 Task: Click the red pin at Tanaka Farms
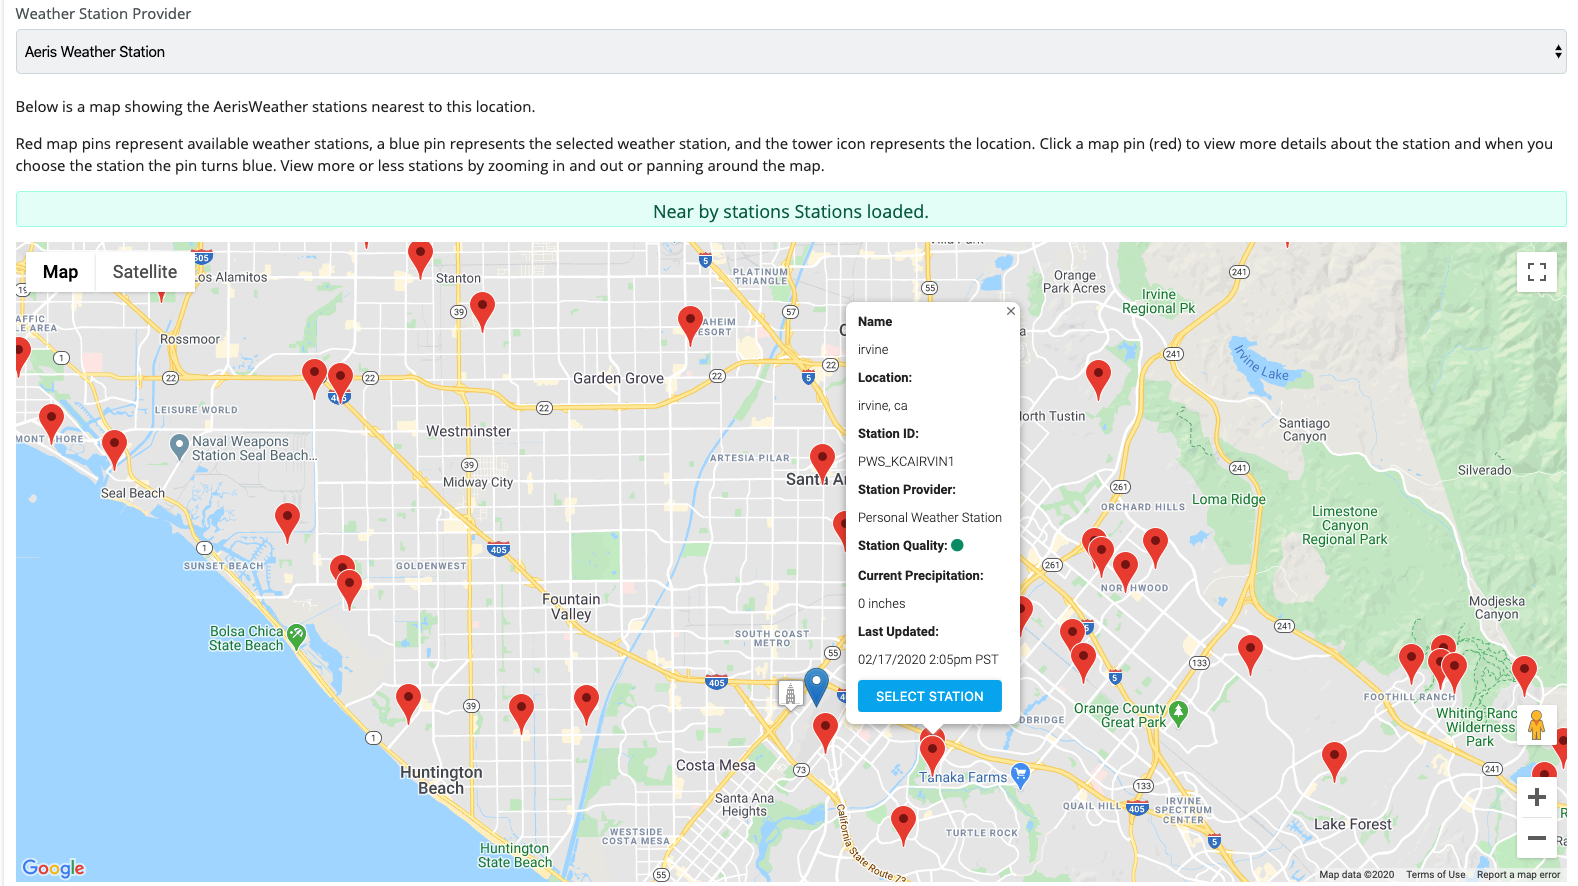(933, 755)
